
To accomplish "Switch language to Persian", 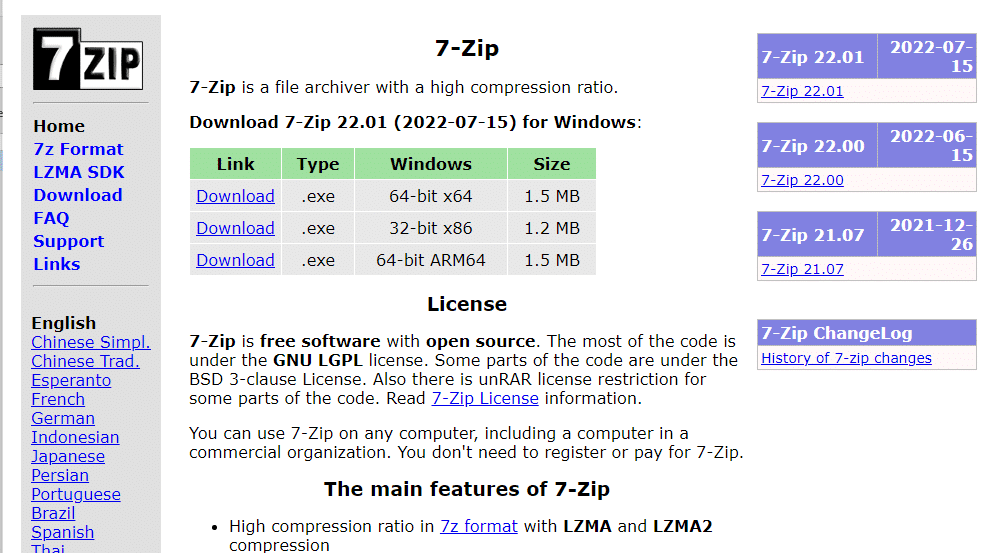I will (x=60, y=475).
